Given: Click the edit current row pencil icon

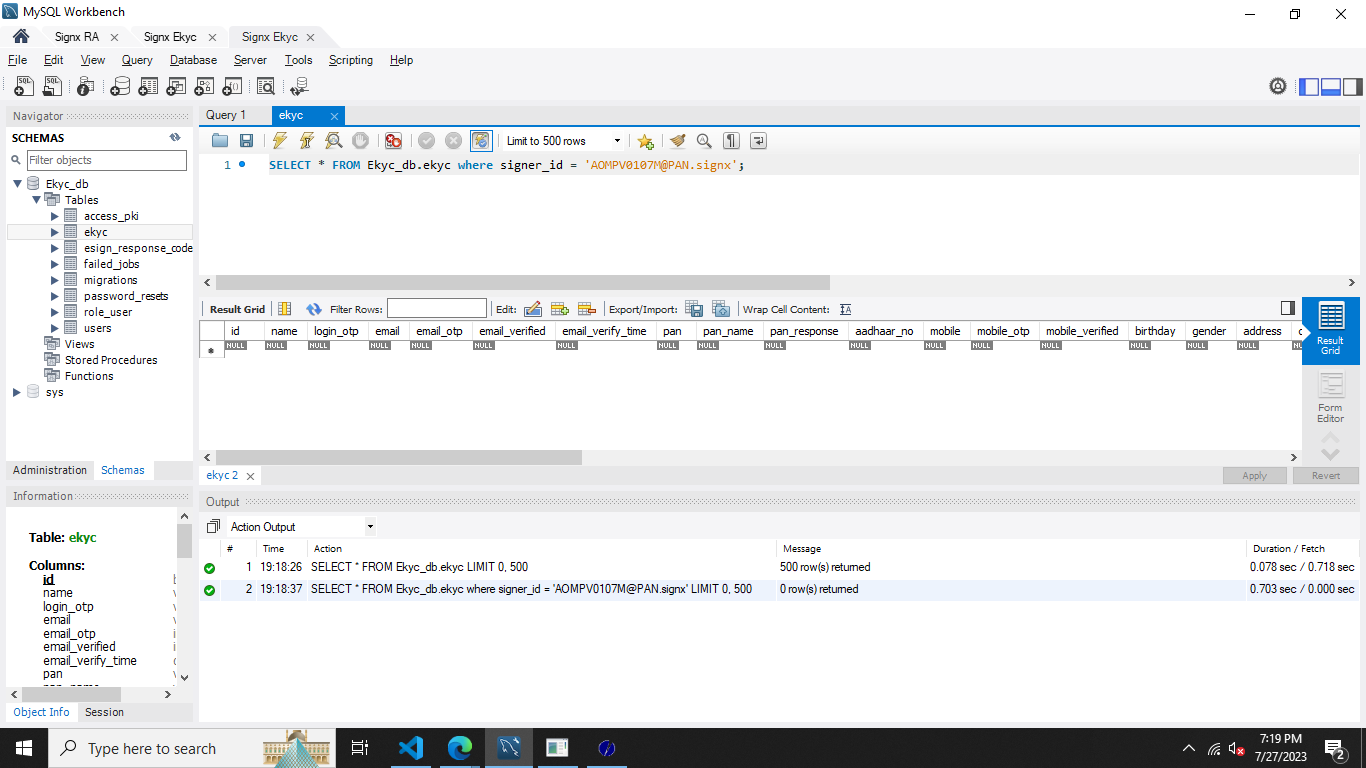Looking at the screenshot, I should point(533,309).
